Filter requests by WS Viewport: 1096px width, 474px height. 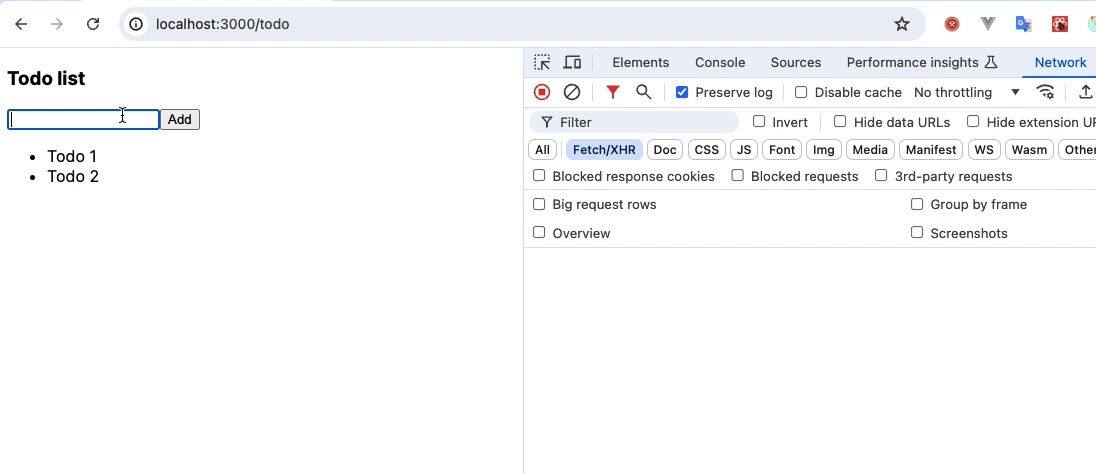click(983, 150)
